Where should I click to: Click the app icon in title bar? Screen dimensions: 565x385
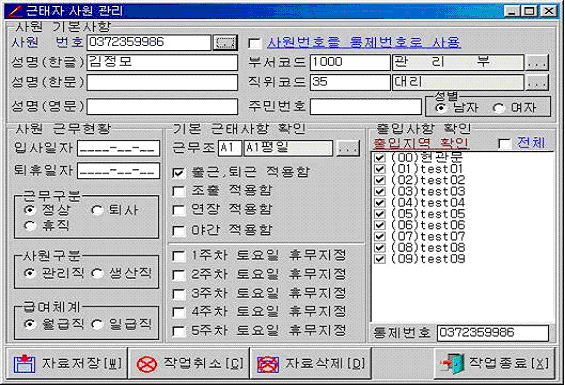coord(15,11)
